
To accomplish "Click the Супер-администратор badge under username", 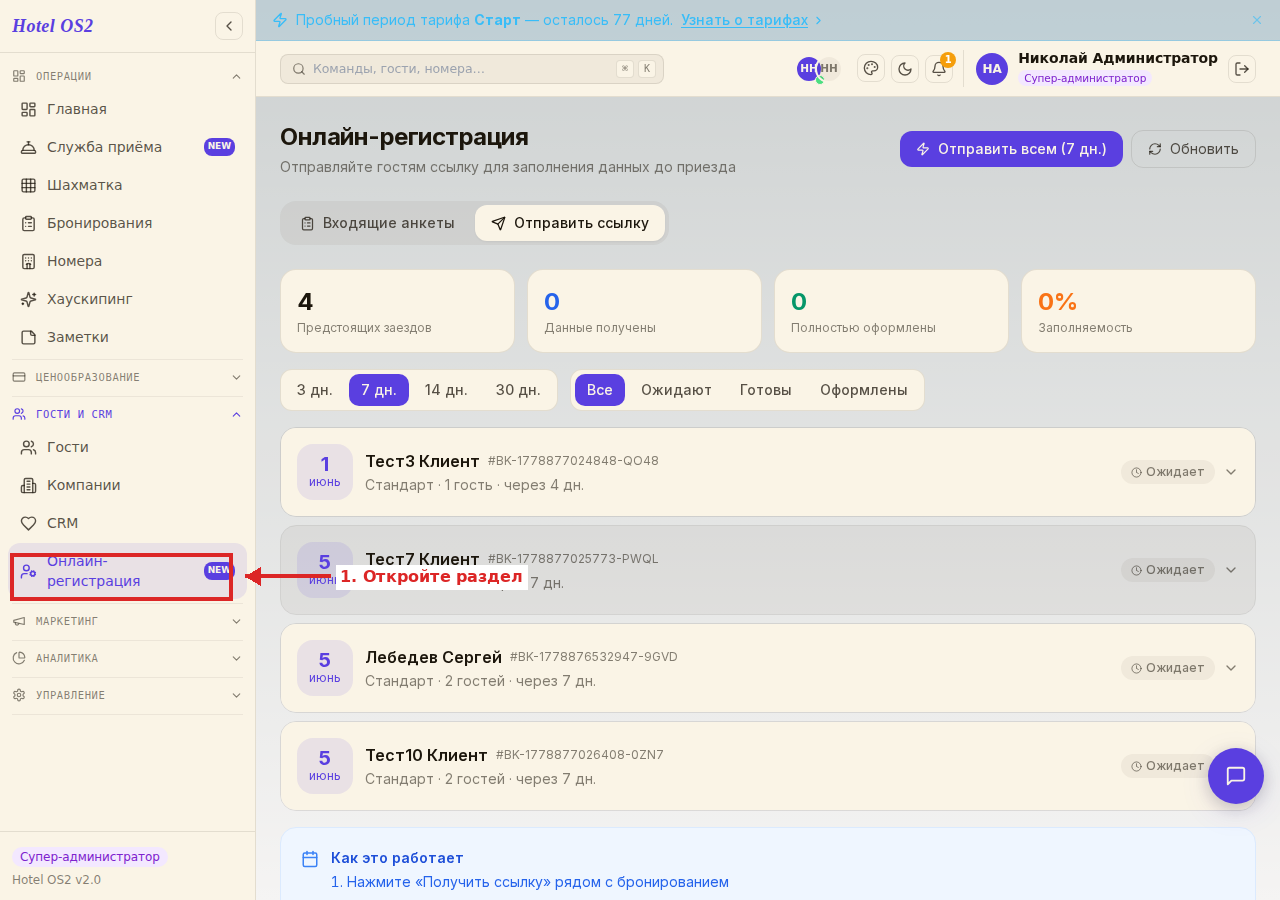I will (1085, 78).
